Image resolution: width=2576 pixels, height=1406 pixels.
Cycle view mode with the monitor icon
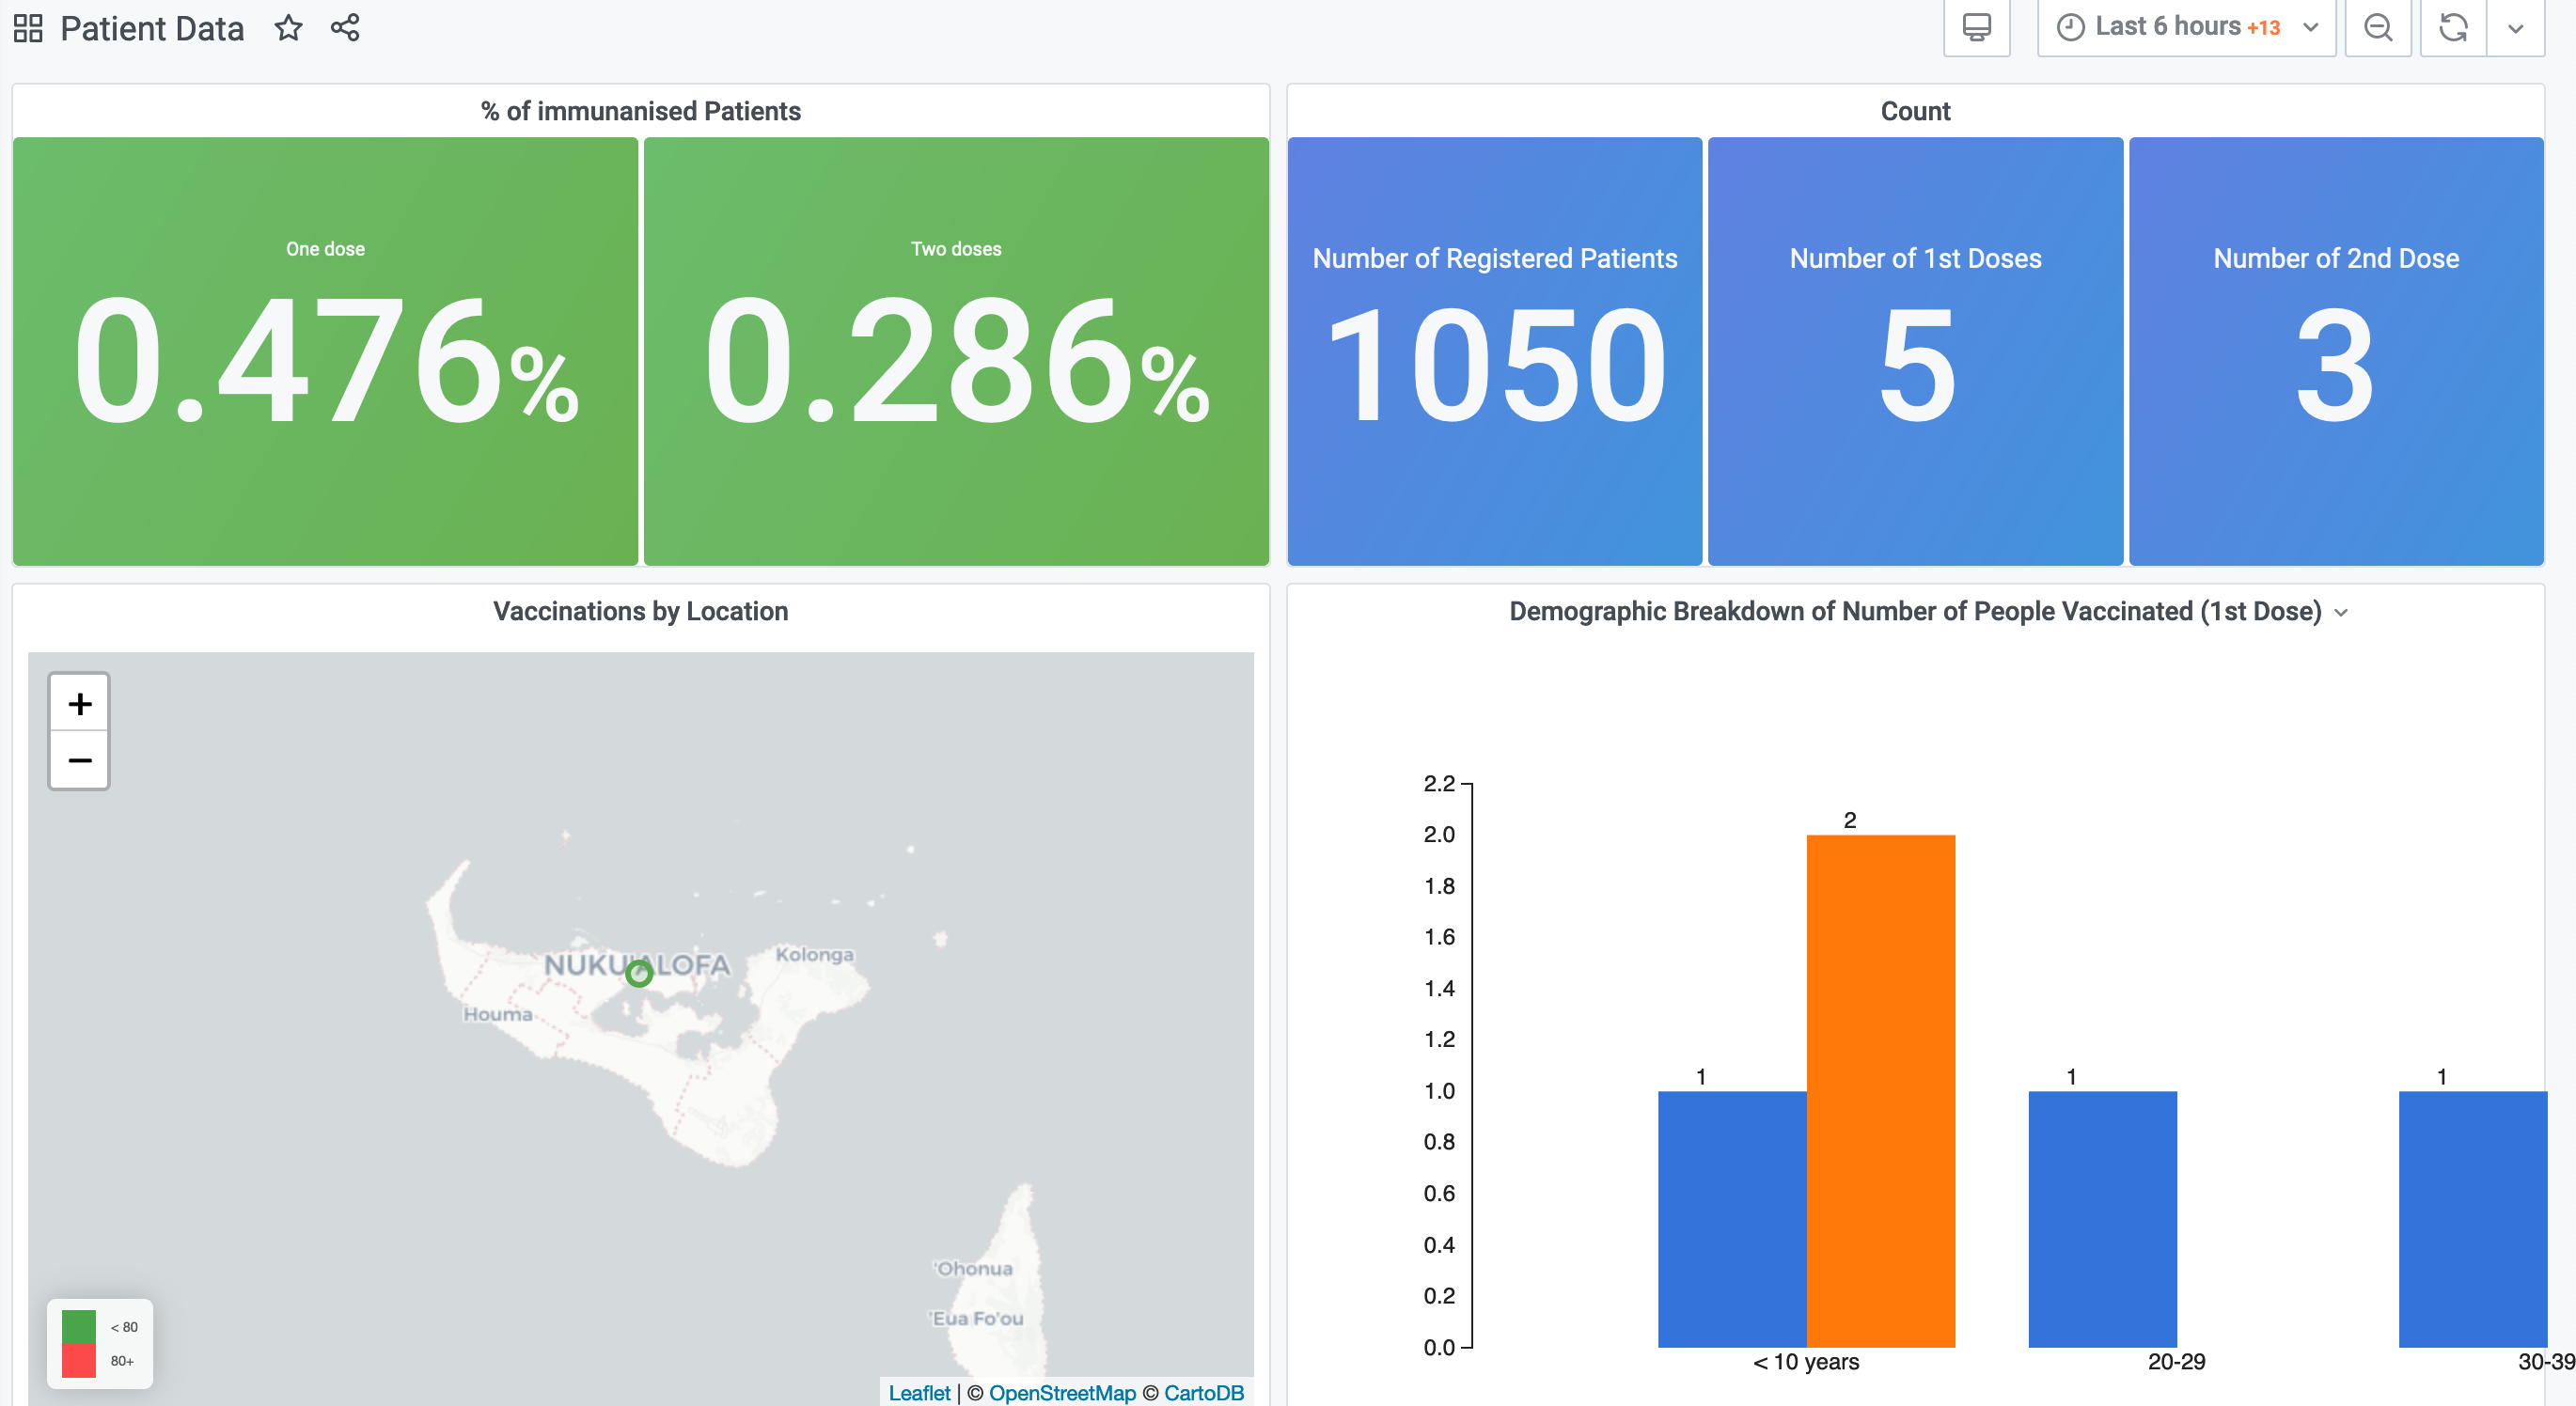[x=1976, y=27]
